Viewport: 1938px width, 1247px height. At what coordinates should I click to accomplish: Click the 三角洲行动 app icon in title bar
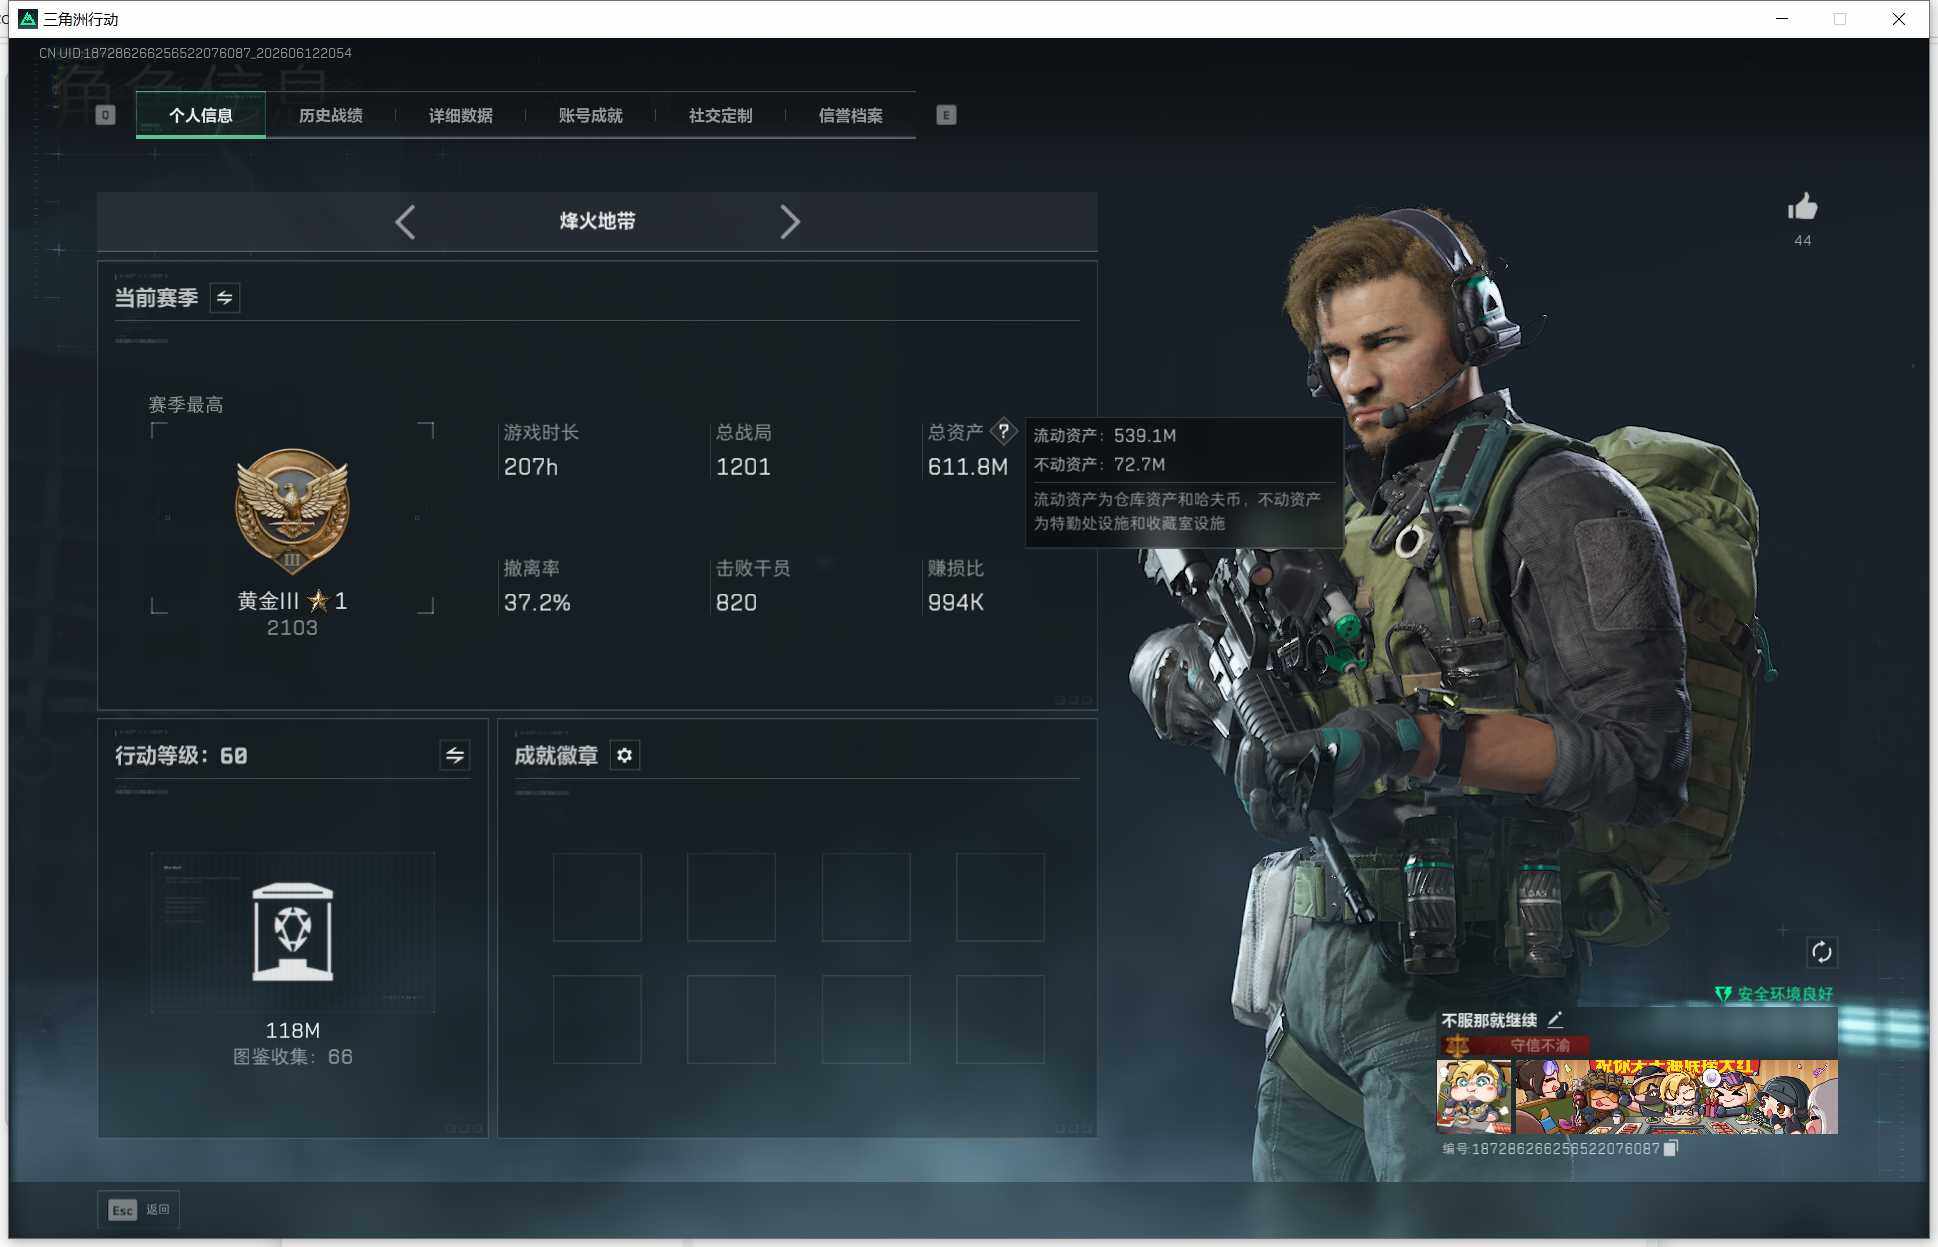[x=28, y=19]
